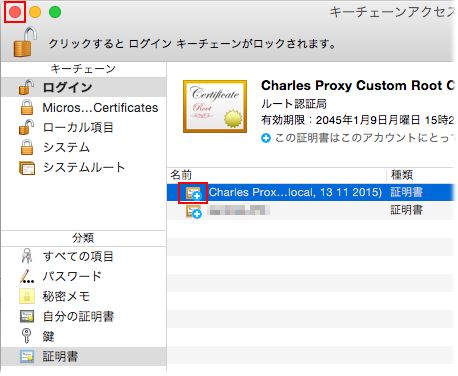The image size is (458, 376).
Task: Show 証明書 category label
Action: pos(60,356)
